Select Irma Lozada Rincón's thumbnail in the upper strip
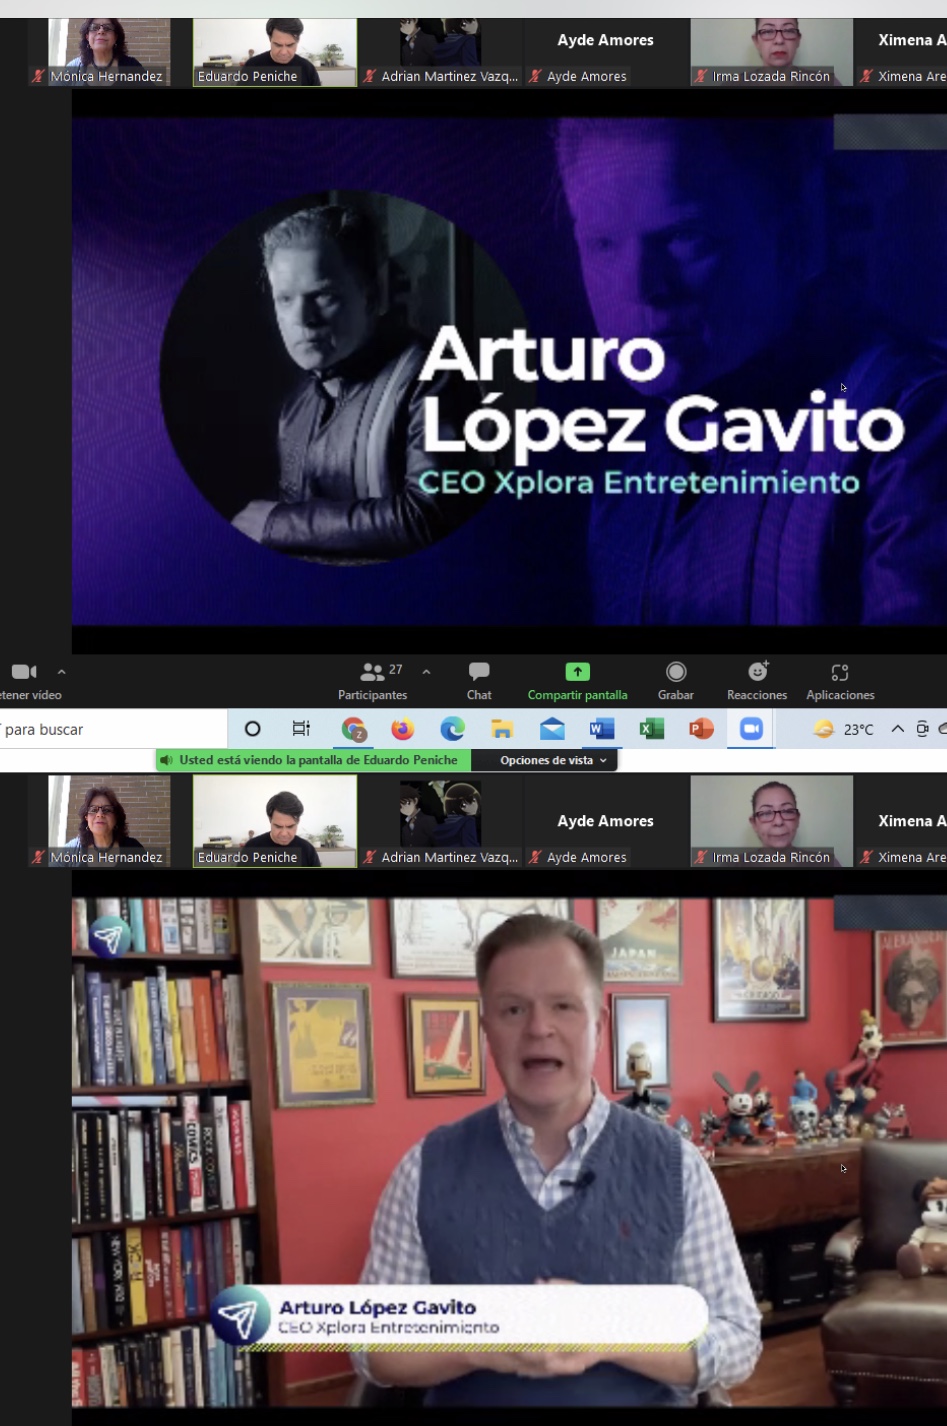This screenshot has height=1426, width=947. pos(771,52)
